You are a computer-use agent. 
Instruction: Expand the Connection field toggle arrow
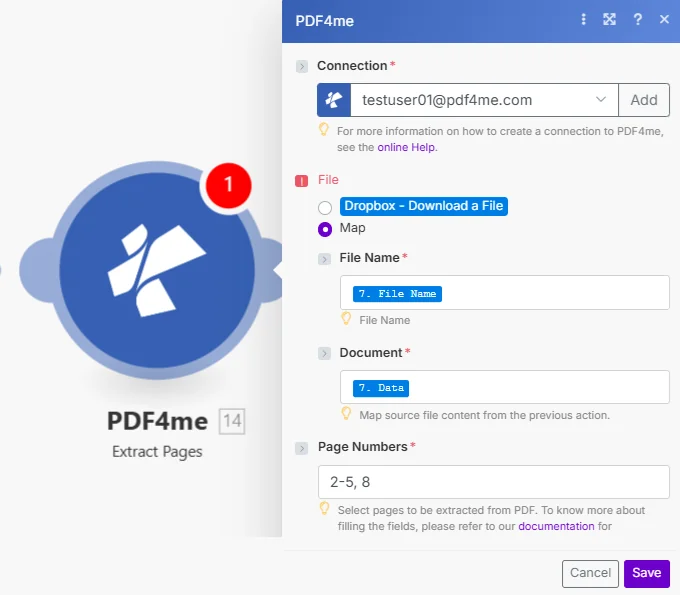(302, 66)
